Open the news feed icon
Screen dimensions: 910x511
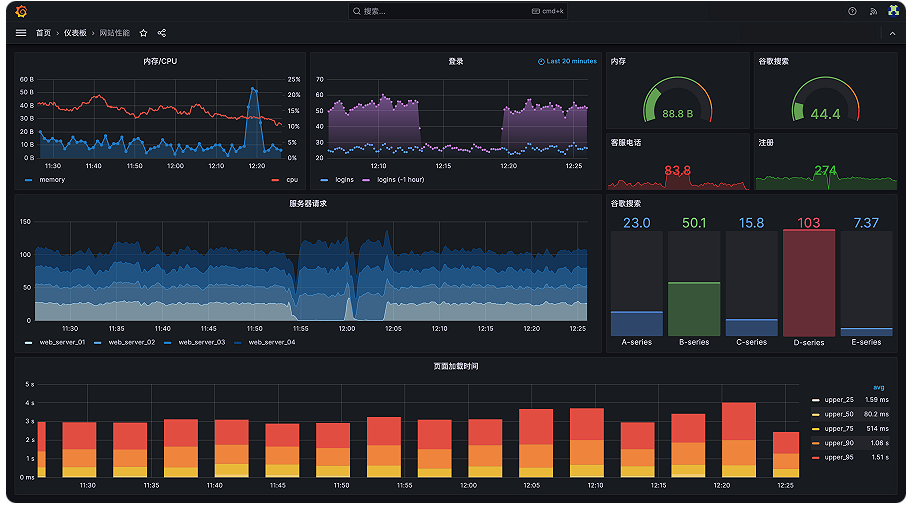click(872, 11)
